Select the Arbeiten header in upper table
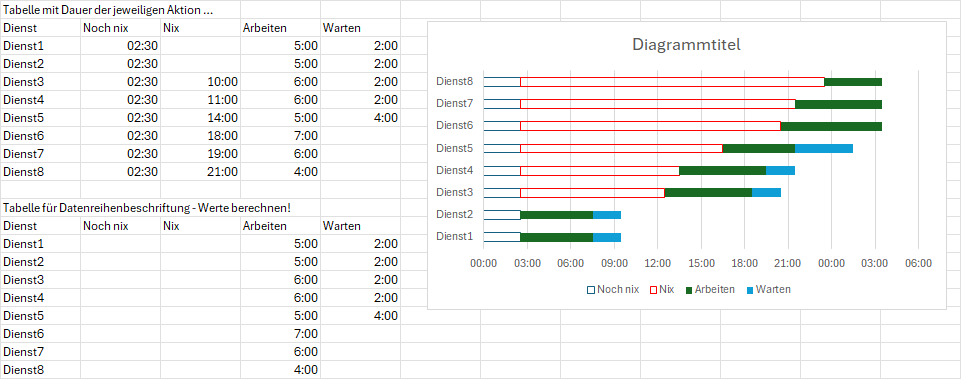Screen dimensions: 961x379 [x=280, y=28]
